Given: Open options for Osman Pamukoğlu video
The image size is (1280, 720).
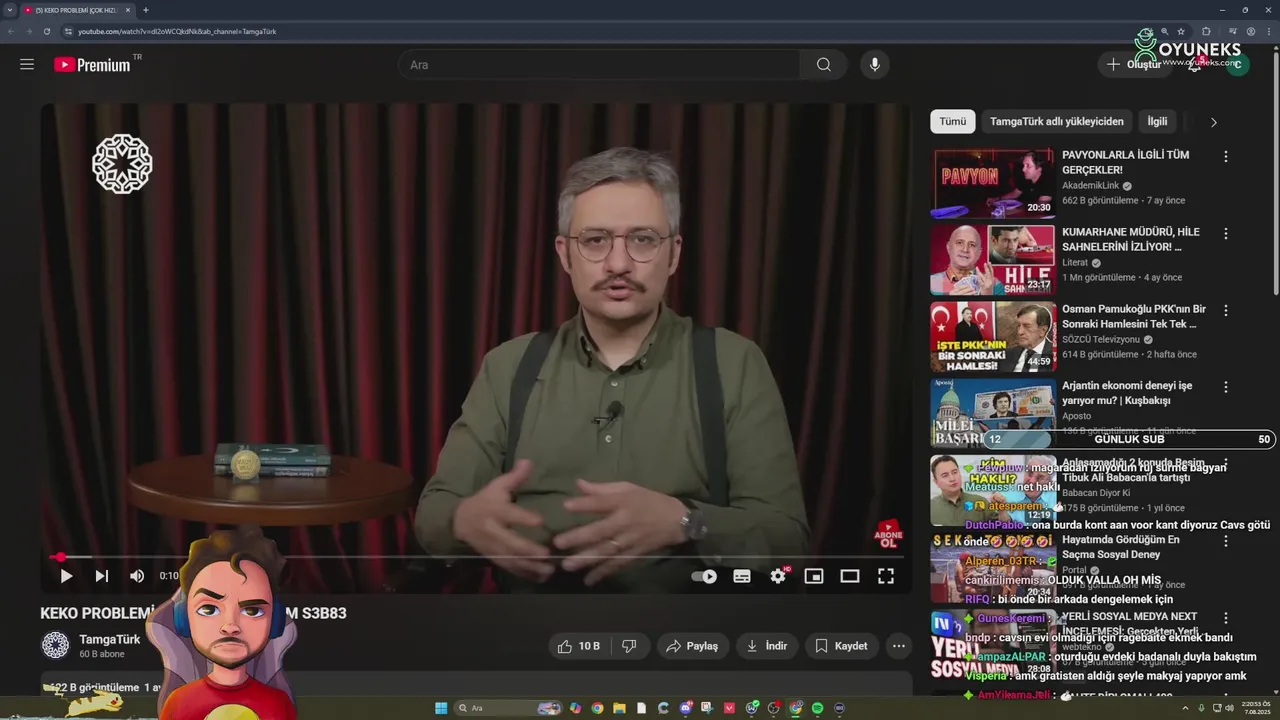Looking at the screenshot, I should tap(1226, 311).
